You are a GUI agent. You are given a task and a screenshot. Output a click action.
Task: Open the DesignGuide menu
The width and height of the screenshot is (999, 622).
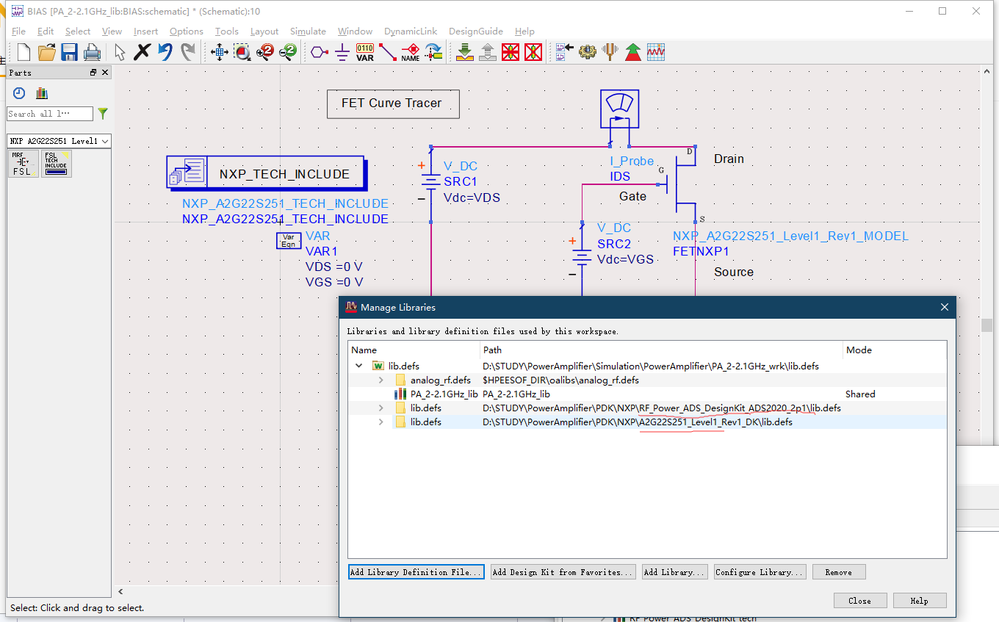(476, 31)
